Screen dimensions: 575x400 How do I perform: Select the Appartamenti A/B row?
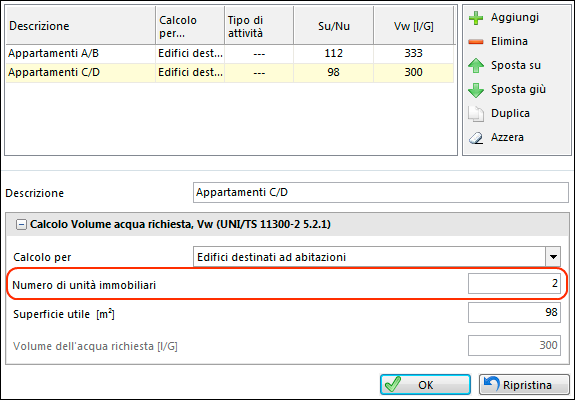coord(230,54)
